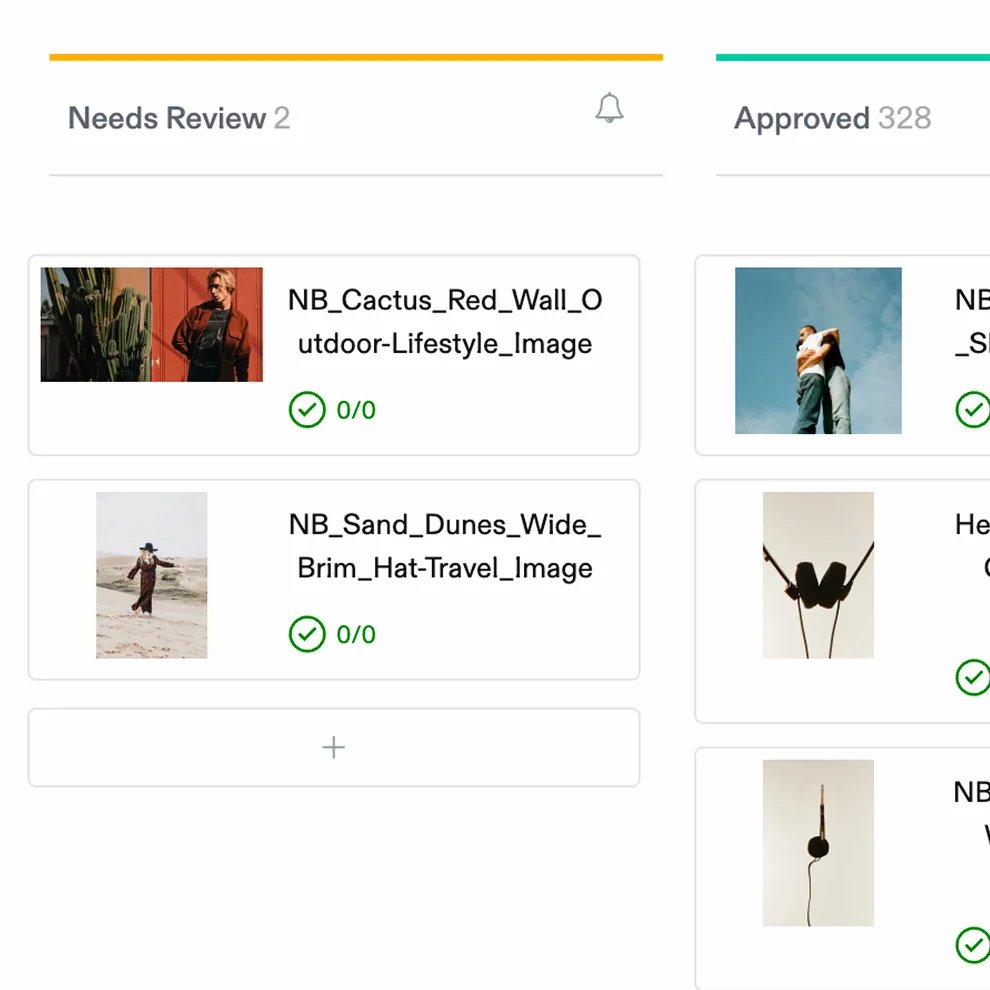Open the two headphones thumbnail
The width and height of the screenshot is (990, 990).
(818, 575)
